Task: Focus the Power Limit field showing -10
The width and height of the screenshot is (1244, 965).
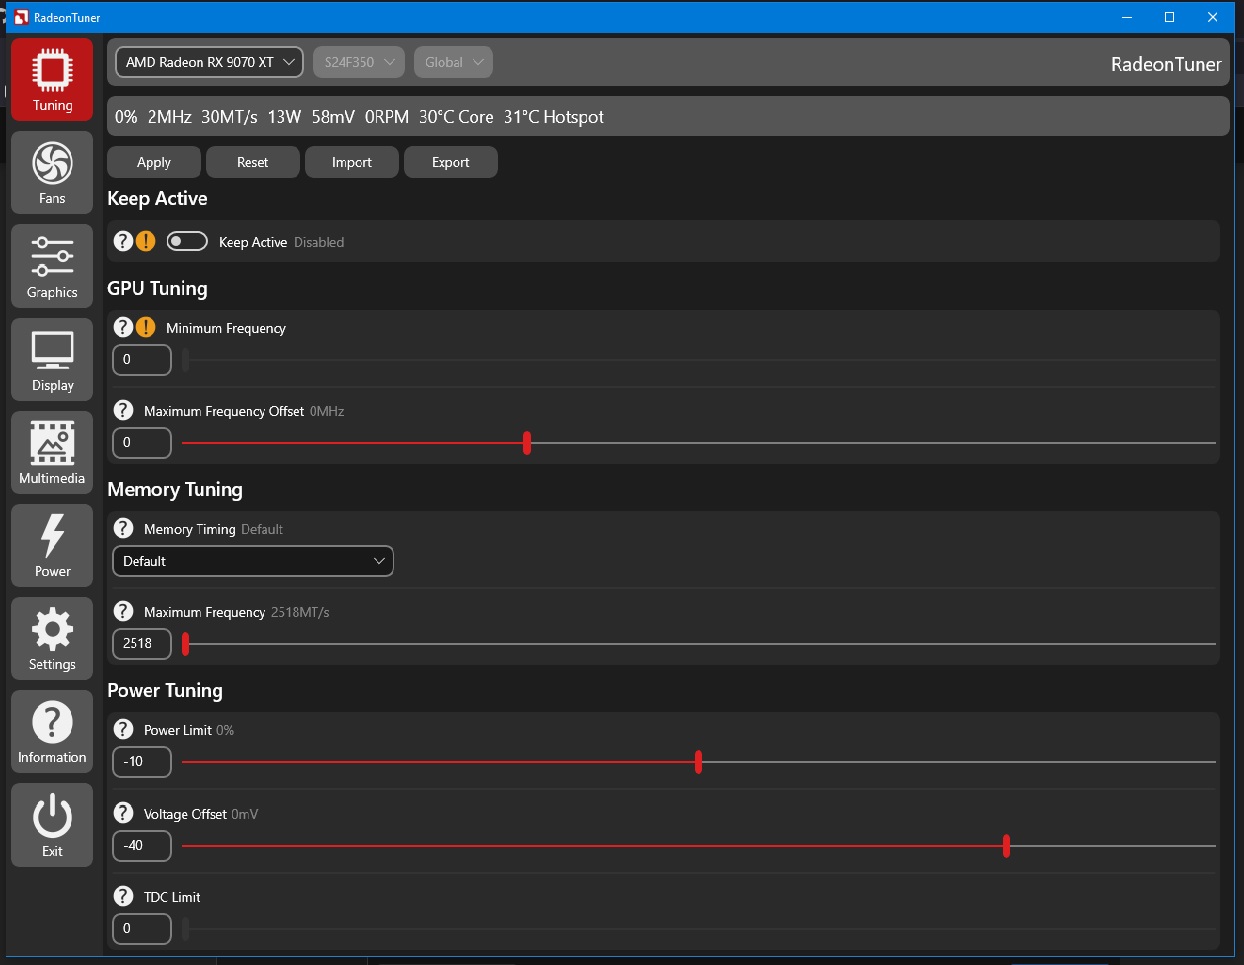Action: [x=142, y=762]
